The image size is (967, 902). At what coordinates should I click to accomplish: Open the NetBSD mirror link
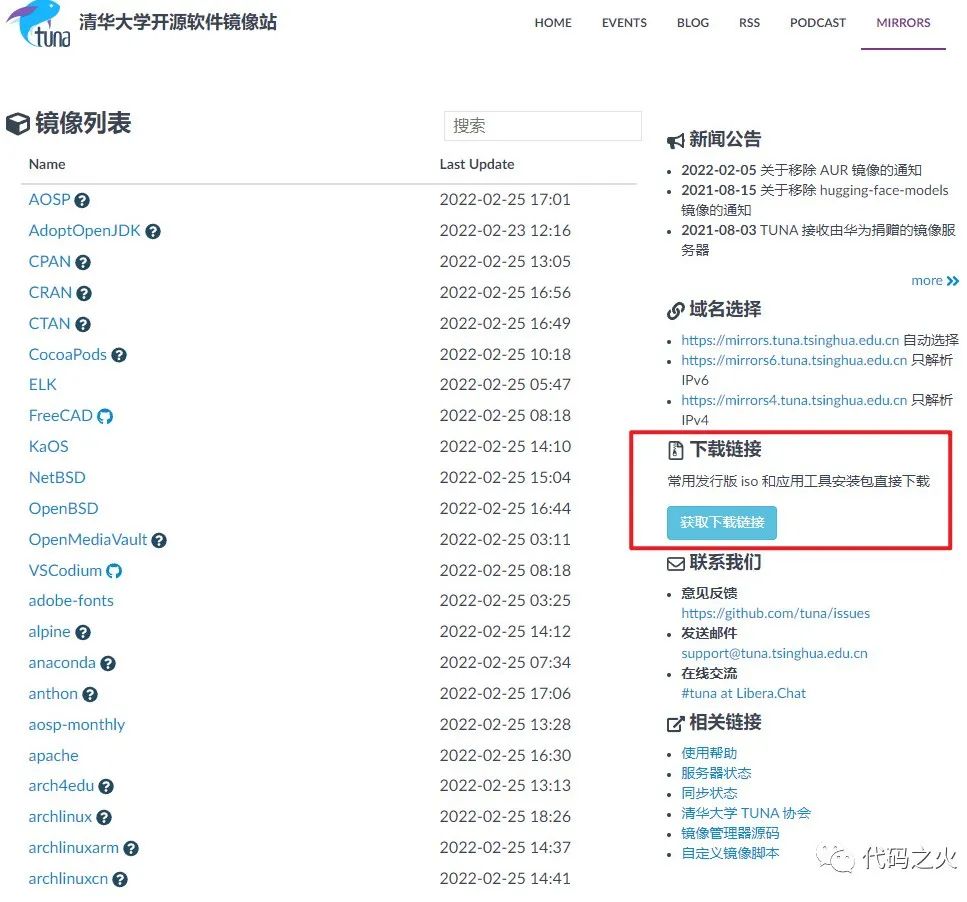tap(57, 477)
